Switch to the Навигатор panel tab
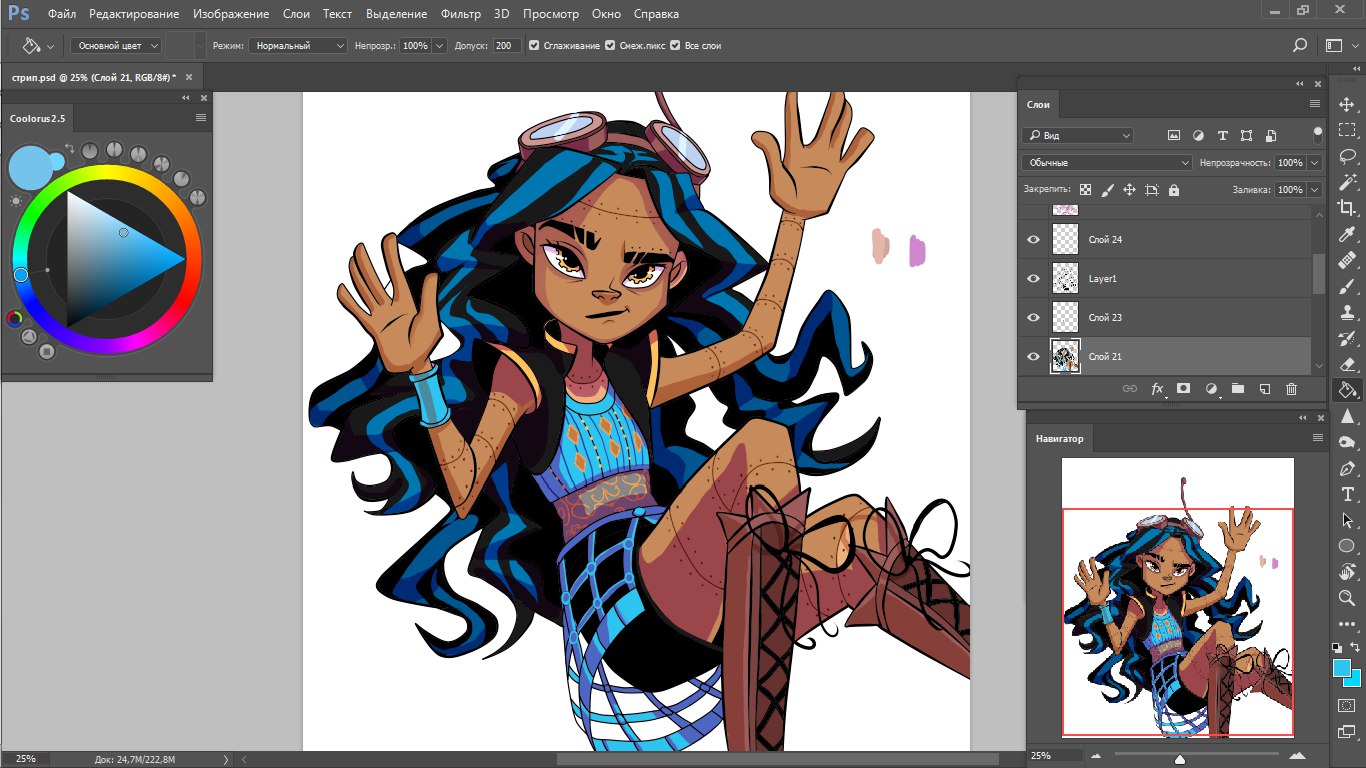Image resolution: width=1366 pixels, height=768 pixels. coord(1059,438)
